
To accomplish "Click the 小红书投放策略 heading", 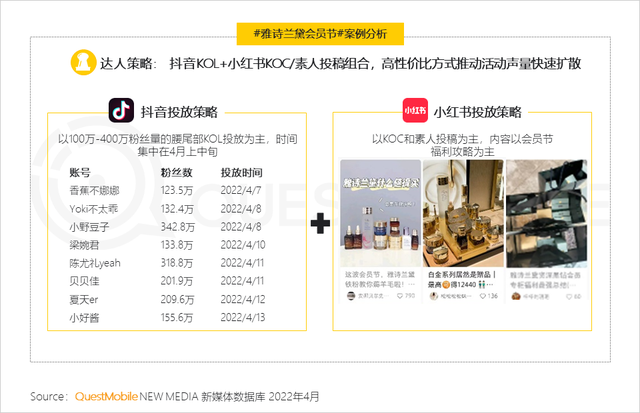I will click(x=478, y=112).
